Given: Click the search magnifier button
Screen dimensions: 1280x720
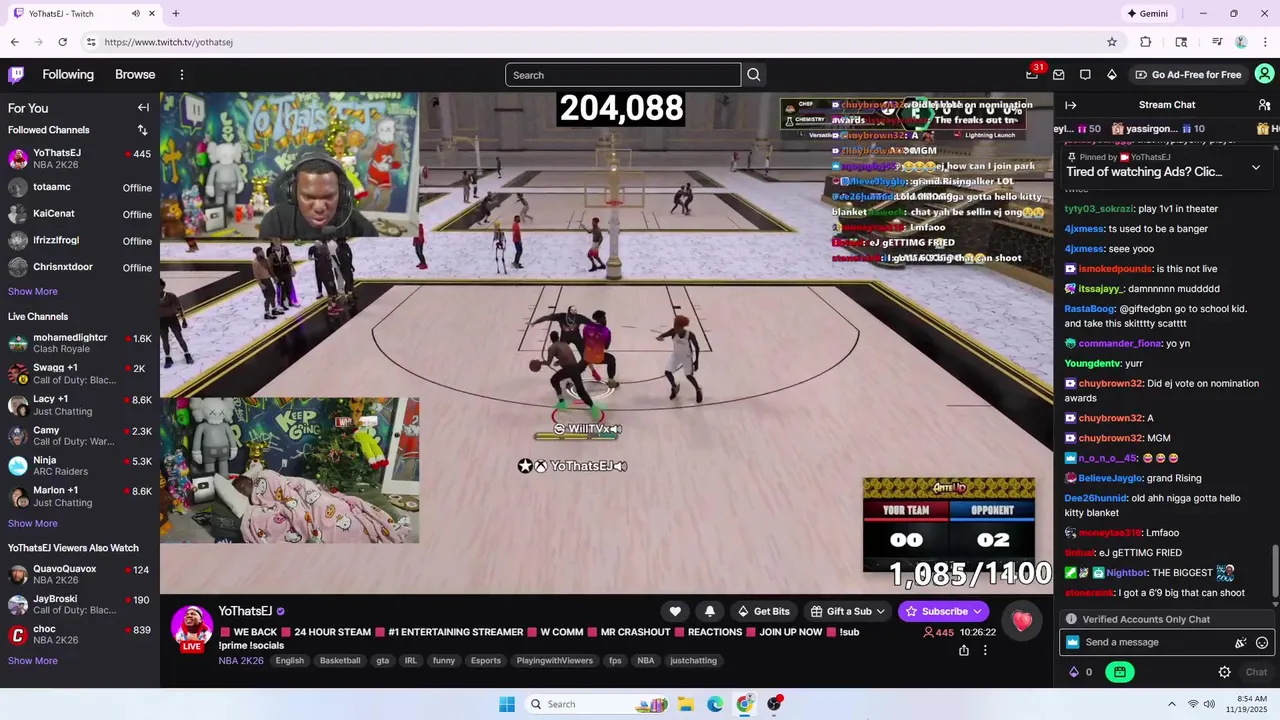Looking at the screenshot, I should pyautogui.click(x=754, y=75).
